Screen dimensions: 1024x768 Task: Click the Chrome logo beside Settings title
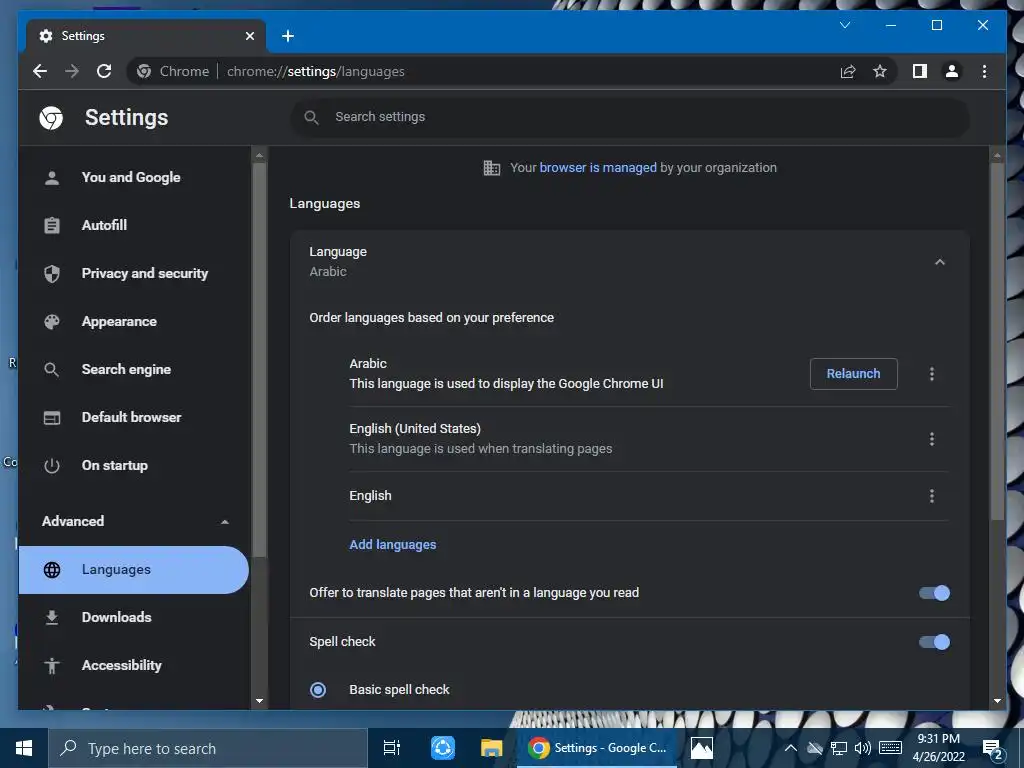tap(51, 118)
